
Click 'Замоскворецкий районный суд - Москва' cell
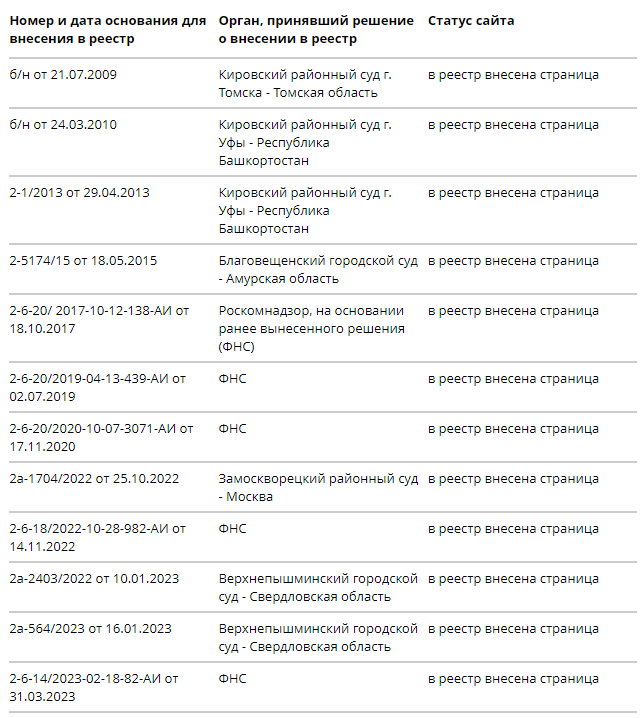318,488
